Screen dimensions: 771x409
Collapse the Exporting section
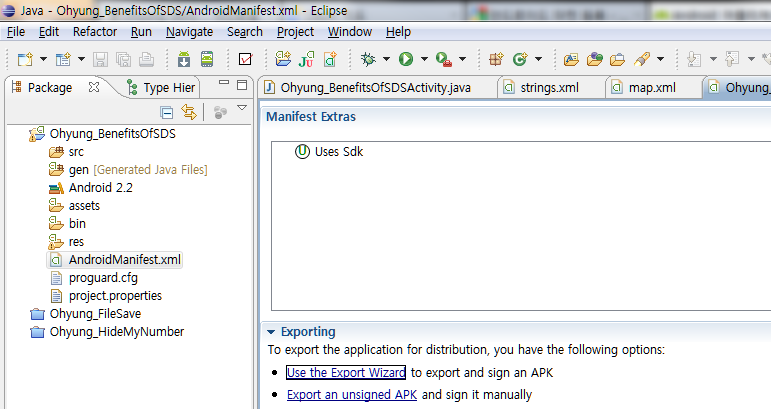pos(271,332)
